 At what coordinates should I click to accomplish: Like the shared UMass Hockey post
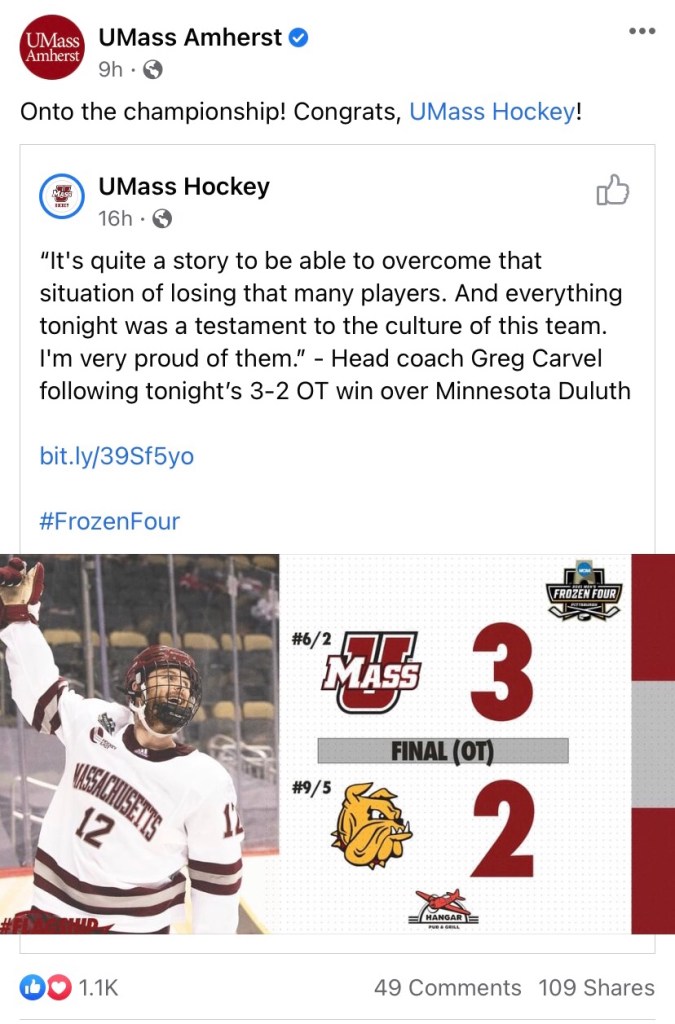tap(612, 189)
